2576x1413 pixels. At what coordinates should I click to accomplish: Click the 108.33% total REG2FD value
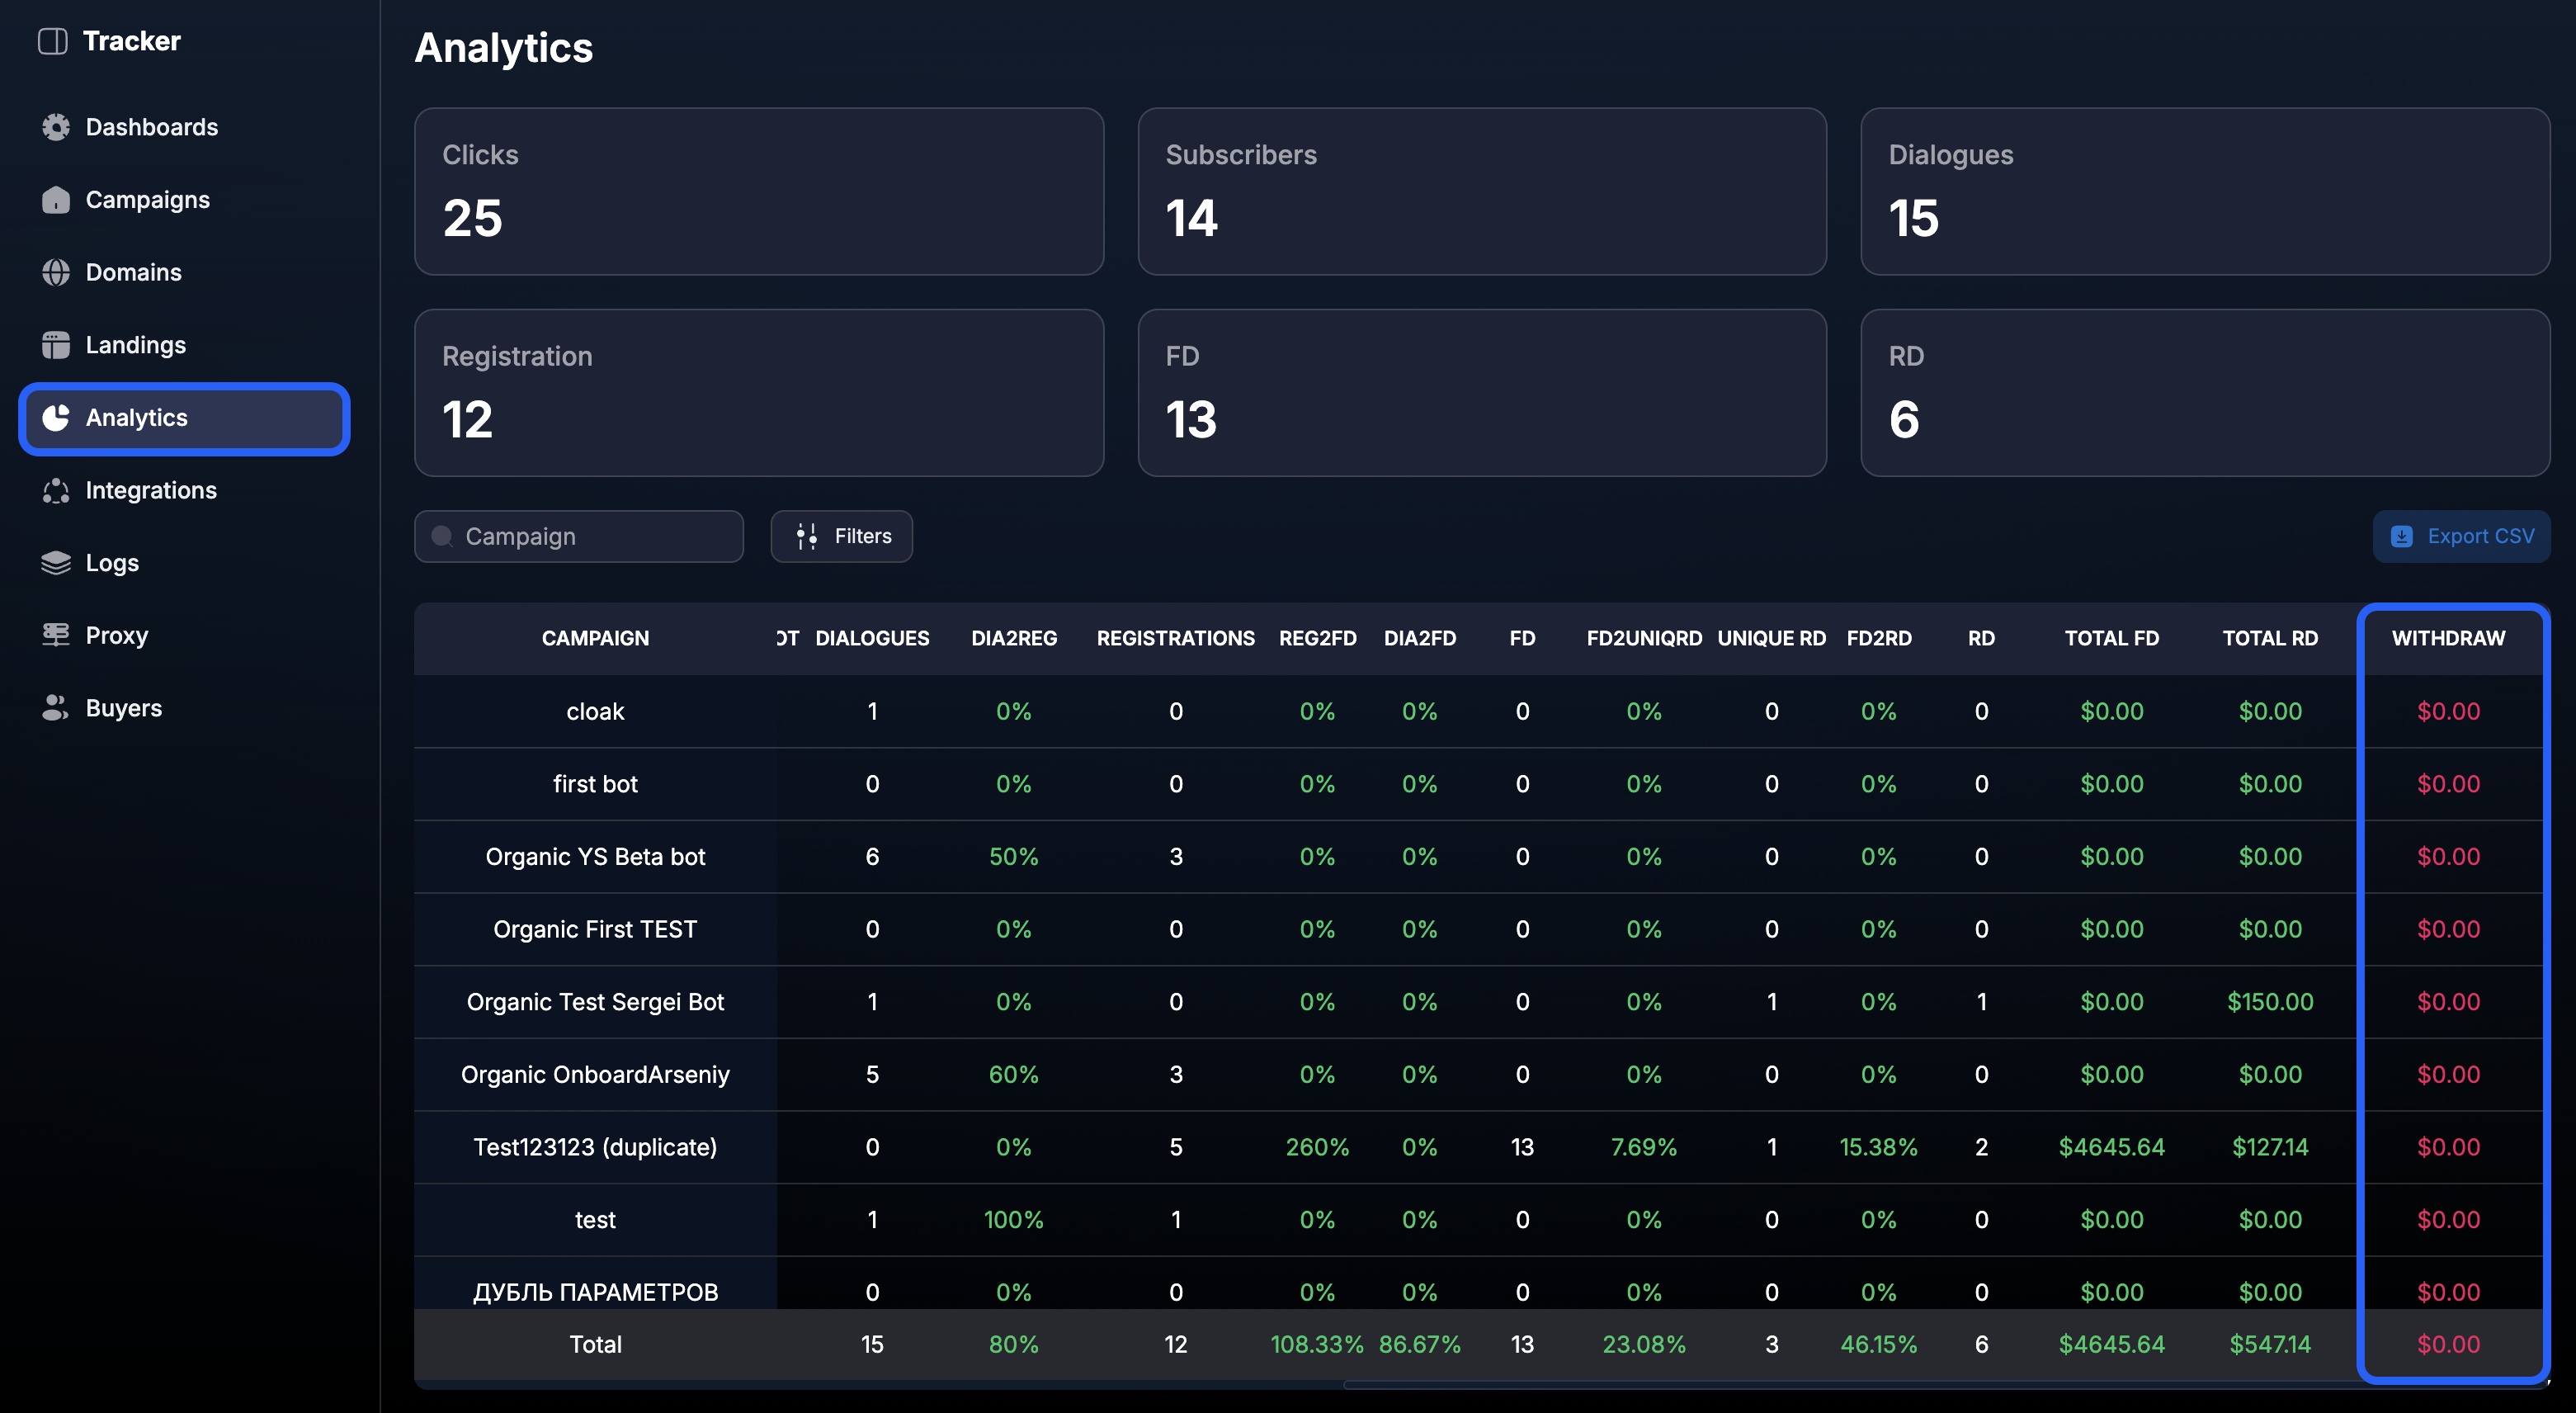pos(1317,1344)
